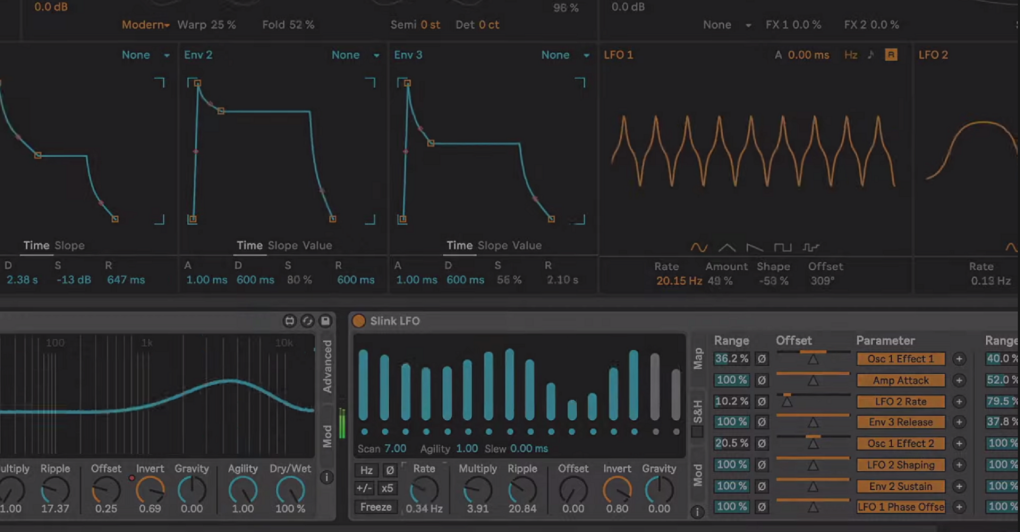Image resolution: width=1020 pixels, height=532 pixels.
Task: Select the sine waveform for LFO 1
Action: (x=699, y=248)
